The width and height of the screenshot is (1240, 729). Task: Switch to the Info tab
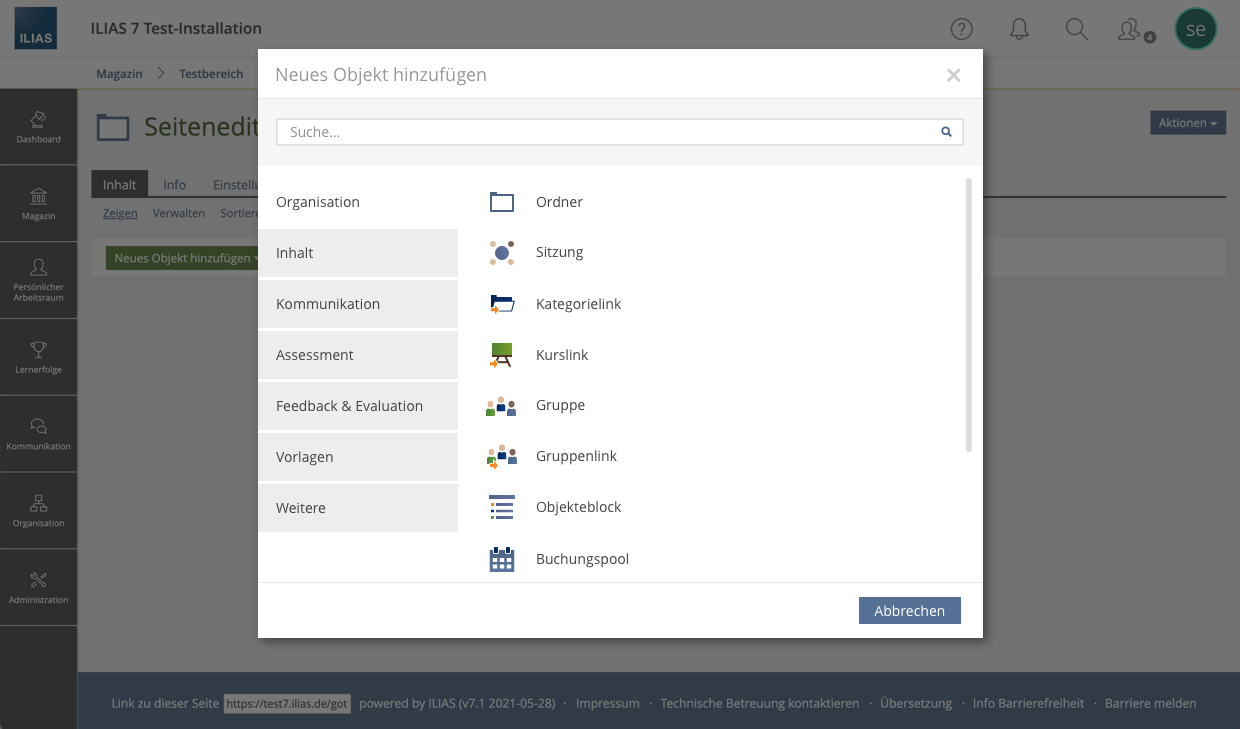[x=174, y=184]
